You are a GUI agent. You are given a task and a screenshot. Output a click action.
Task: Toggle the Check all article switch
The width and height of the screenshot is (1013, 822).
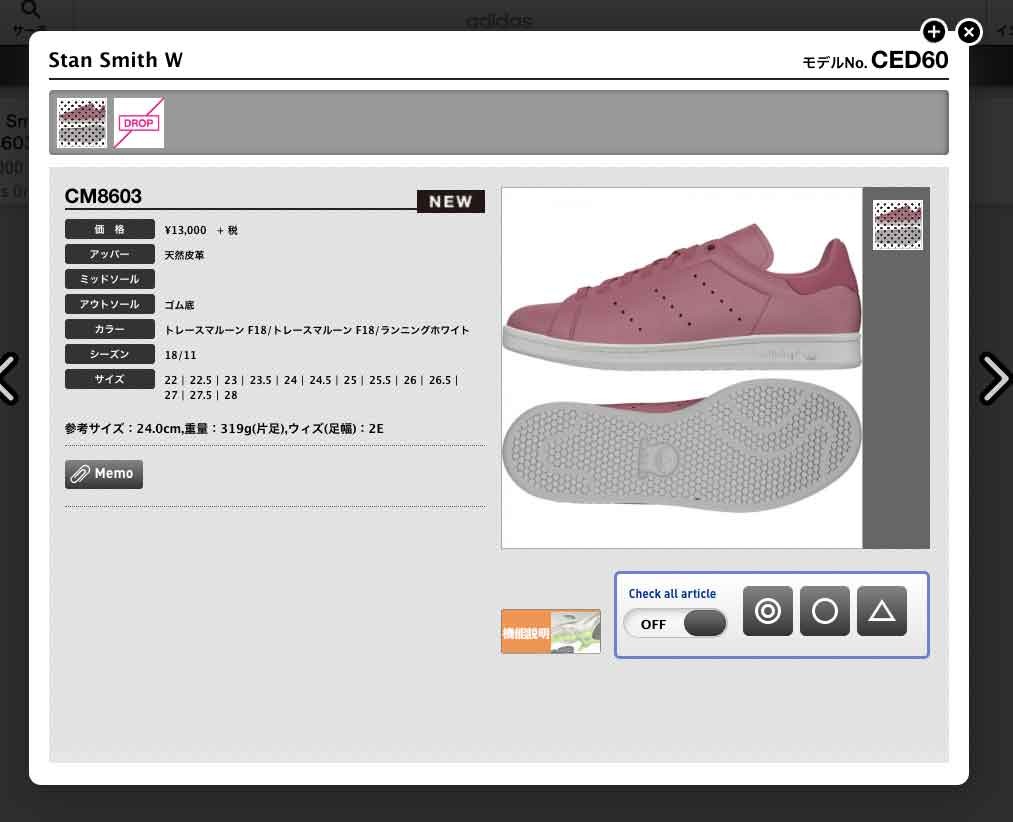(675, 624)
